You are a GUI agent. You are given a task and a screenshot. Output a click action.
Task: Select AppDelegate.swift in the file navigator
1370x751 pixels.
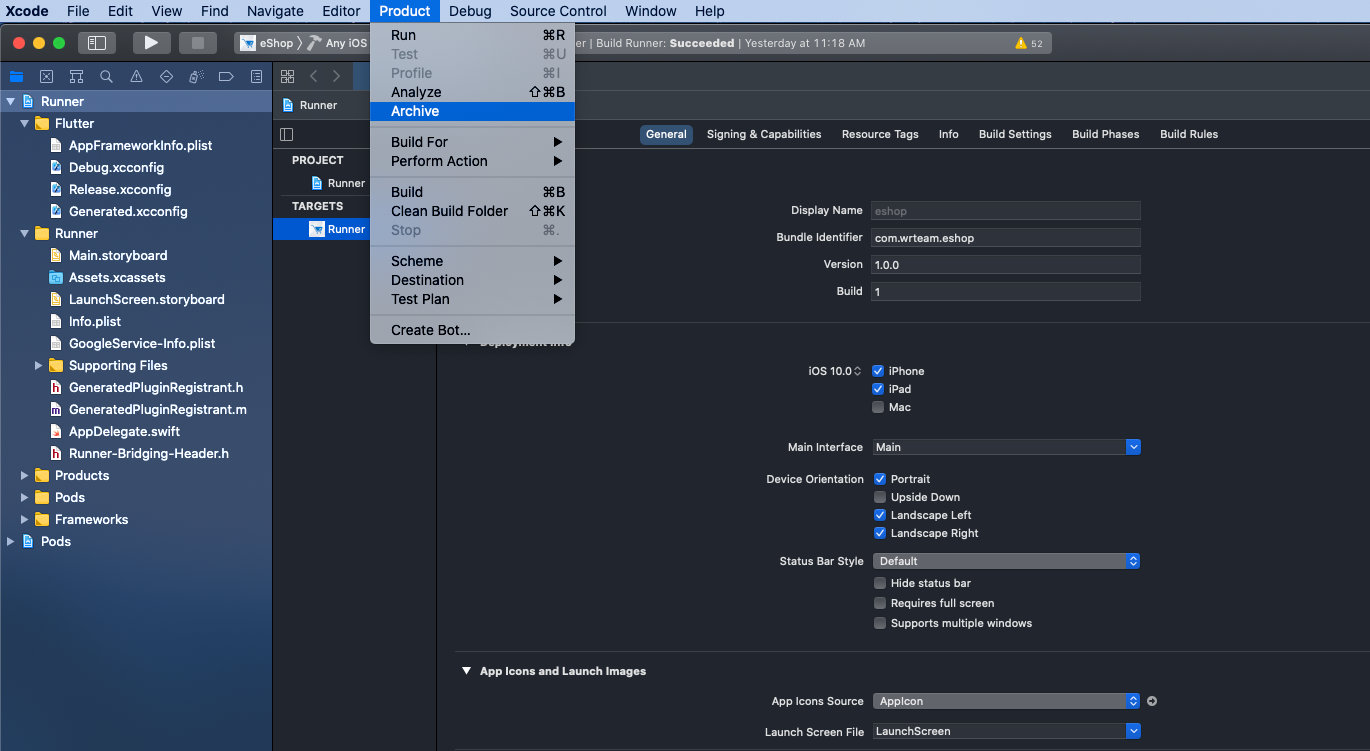(124, 431)
